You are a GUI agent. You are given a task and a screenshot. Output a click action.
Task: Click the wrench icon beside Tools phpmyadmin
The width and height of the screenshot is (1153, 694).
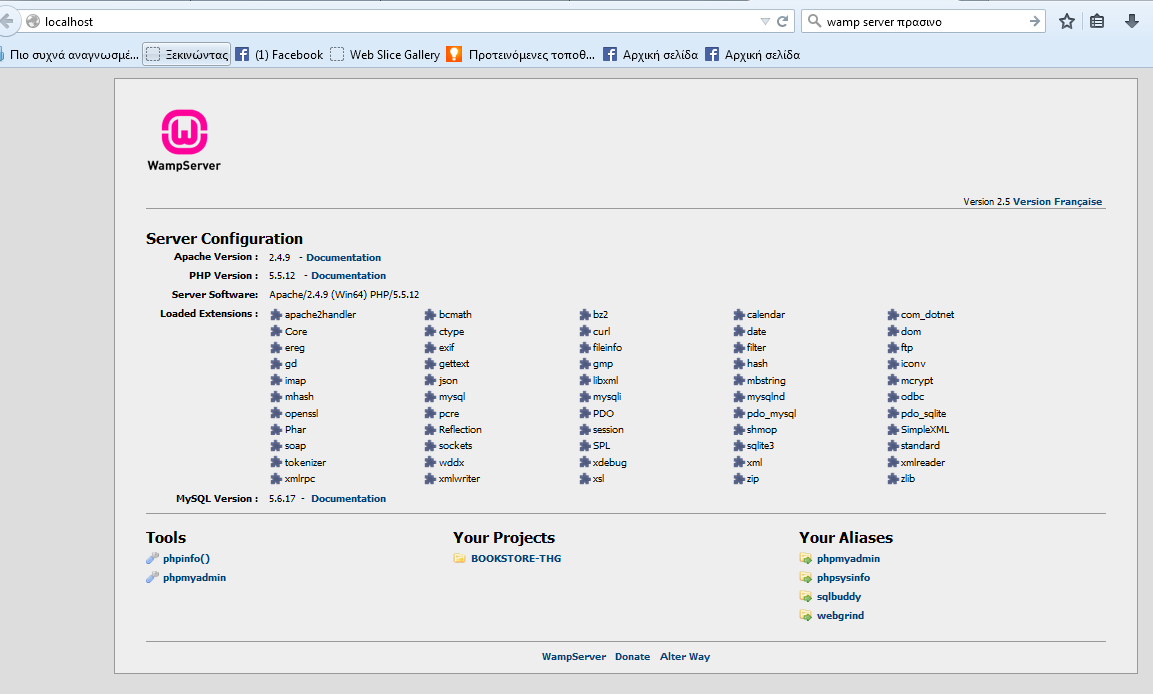click(152, 578)
